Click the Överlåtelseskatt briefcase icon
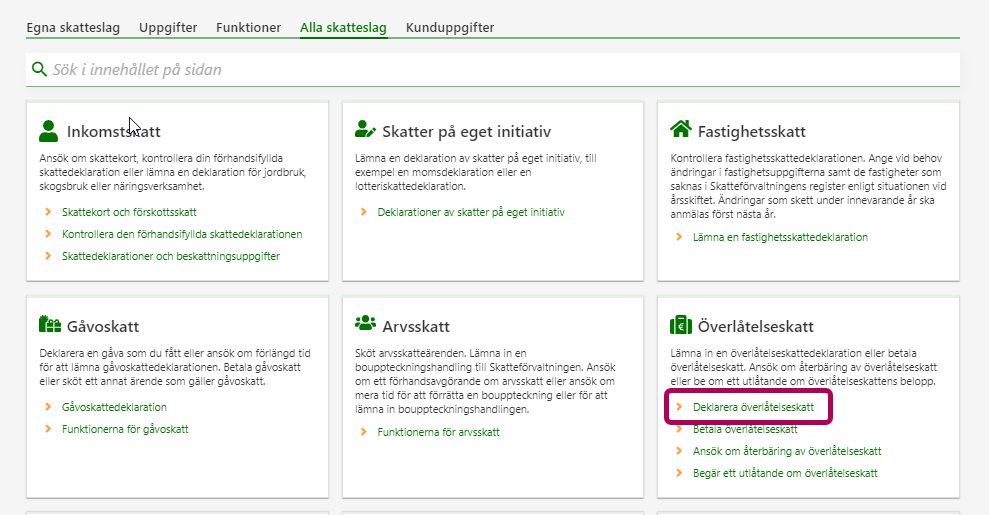 680,325
